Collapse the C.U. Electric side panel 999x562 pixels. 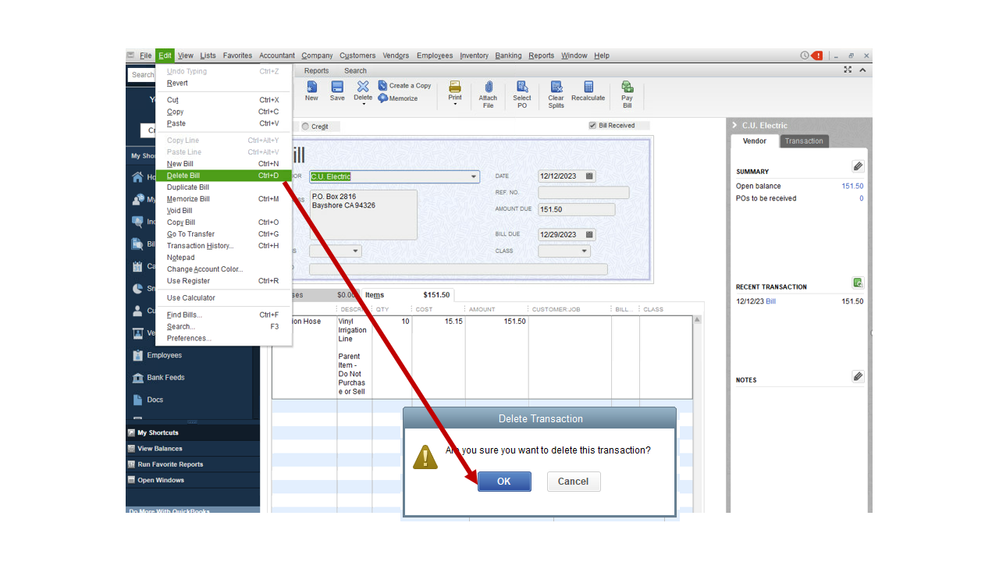tap(735, 125)
